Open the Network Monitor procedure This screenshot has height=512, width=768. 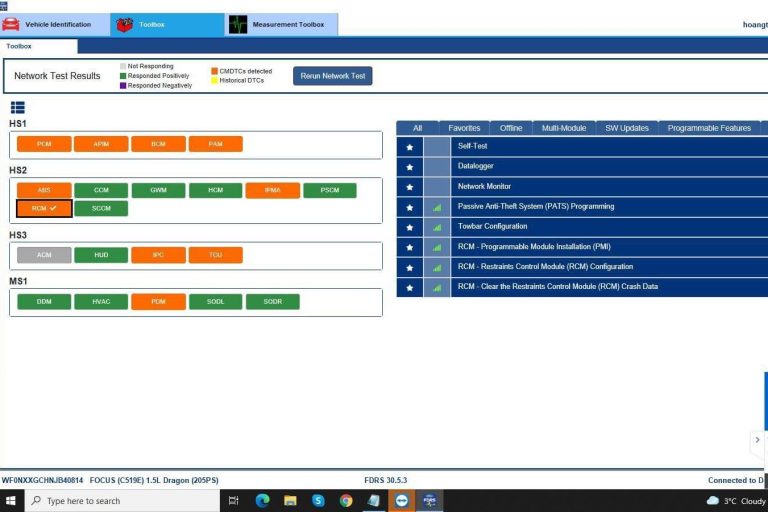609,187
